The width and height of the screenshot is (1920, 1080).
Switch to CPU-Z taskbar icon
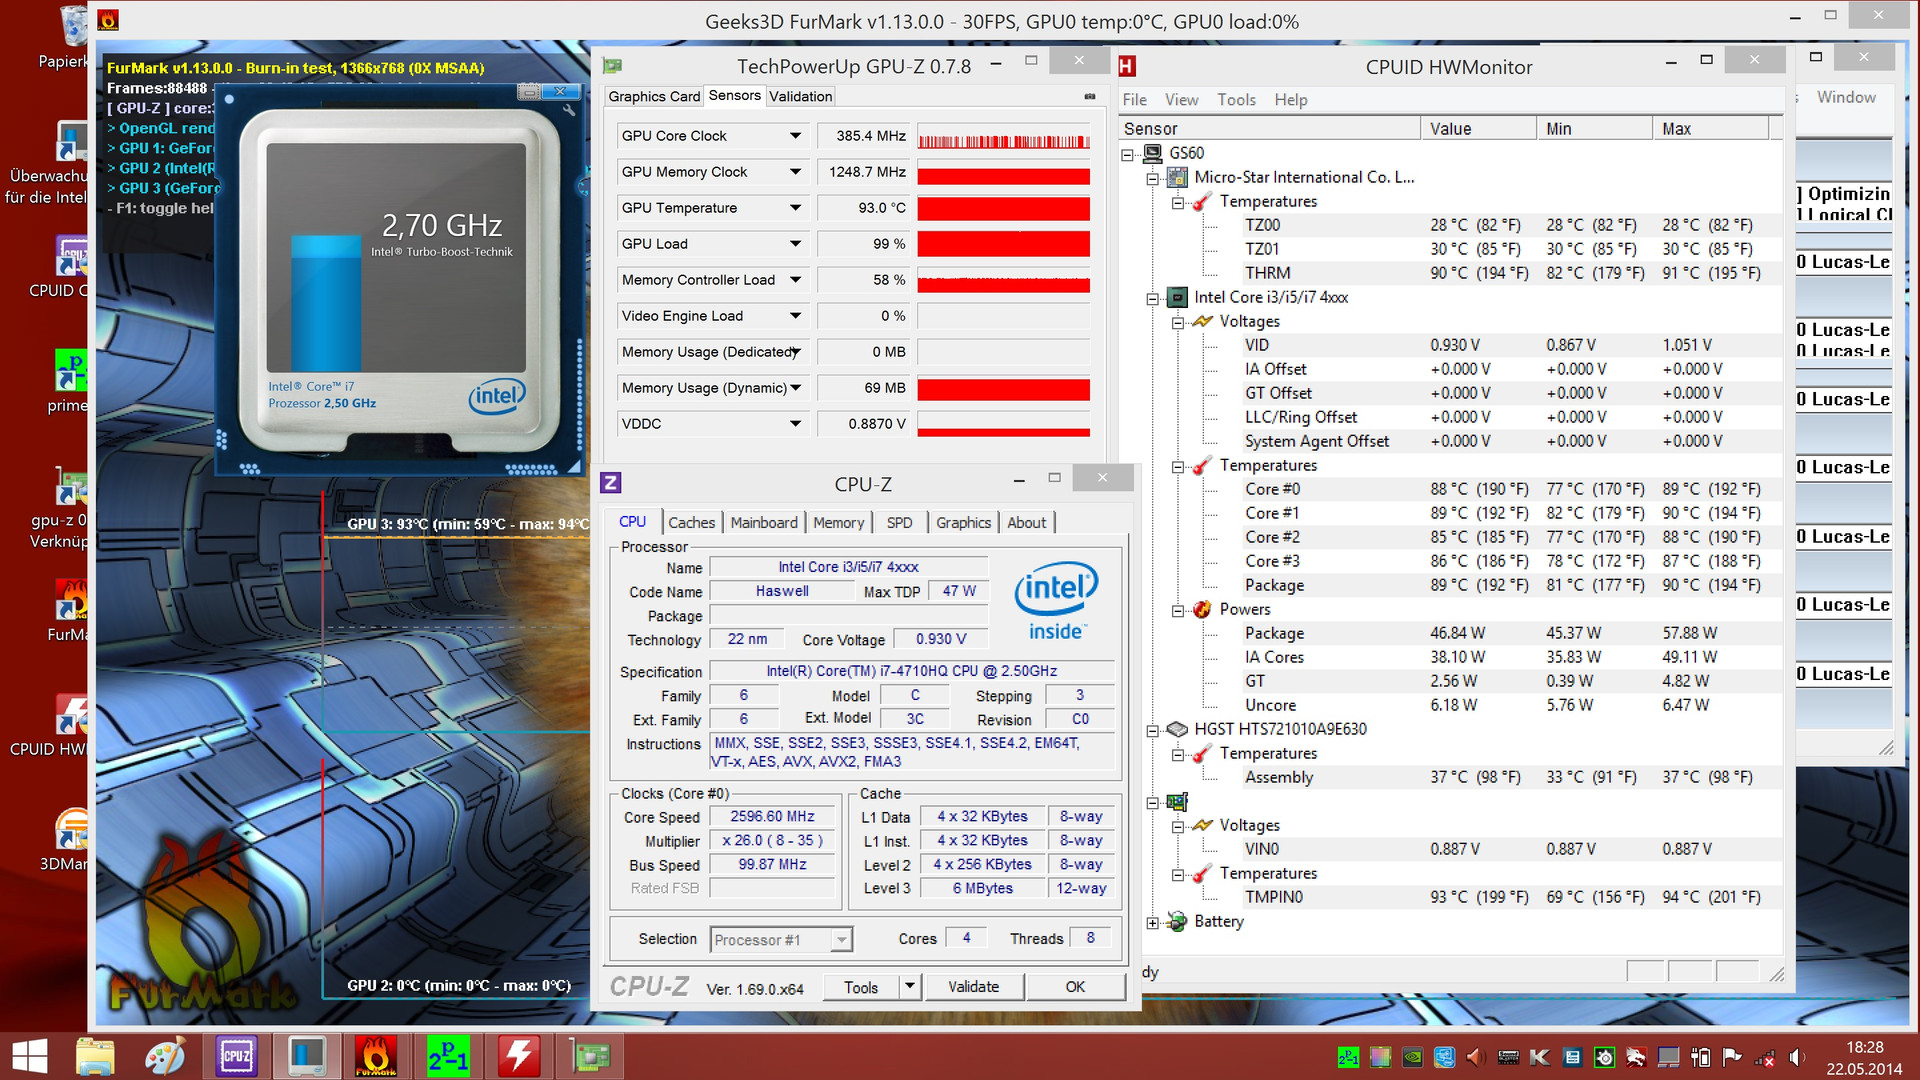[236, 1056]
